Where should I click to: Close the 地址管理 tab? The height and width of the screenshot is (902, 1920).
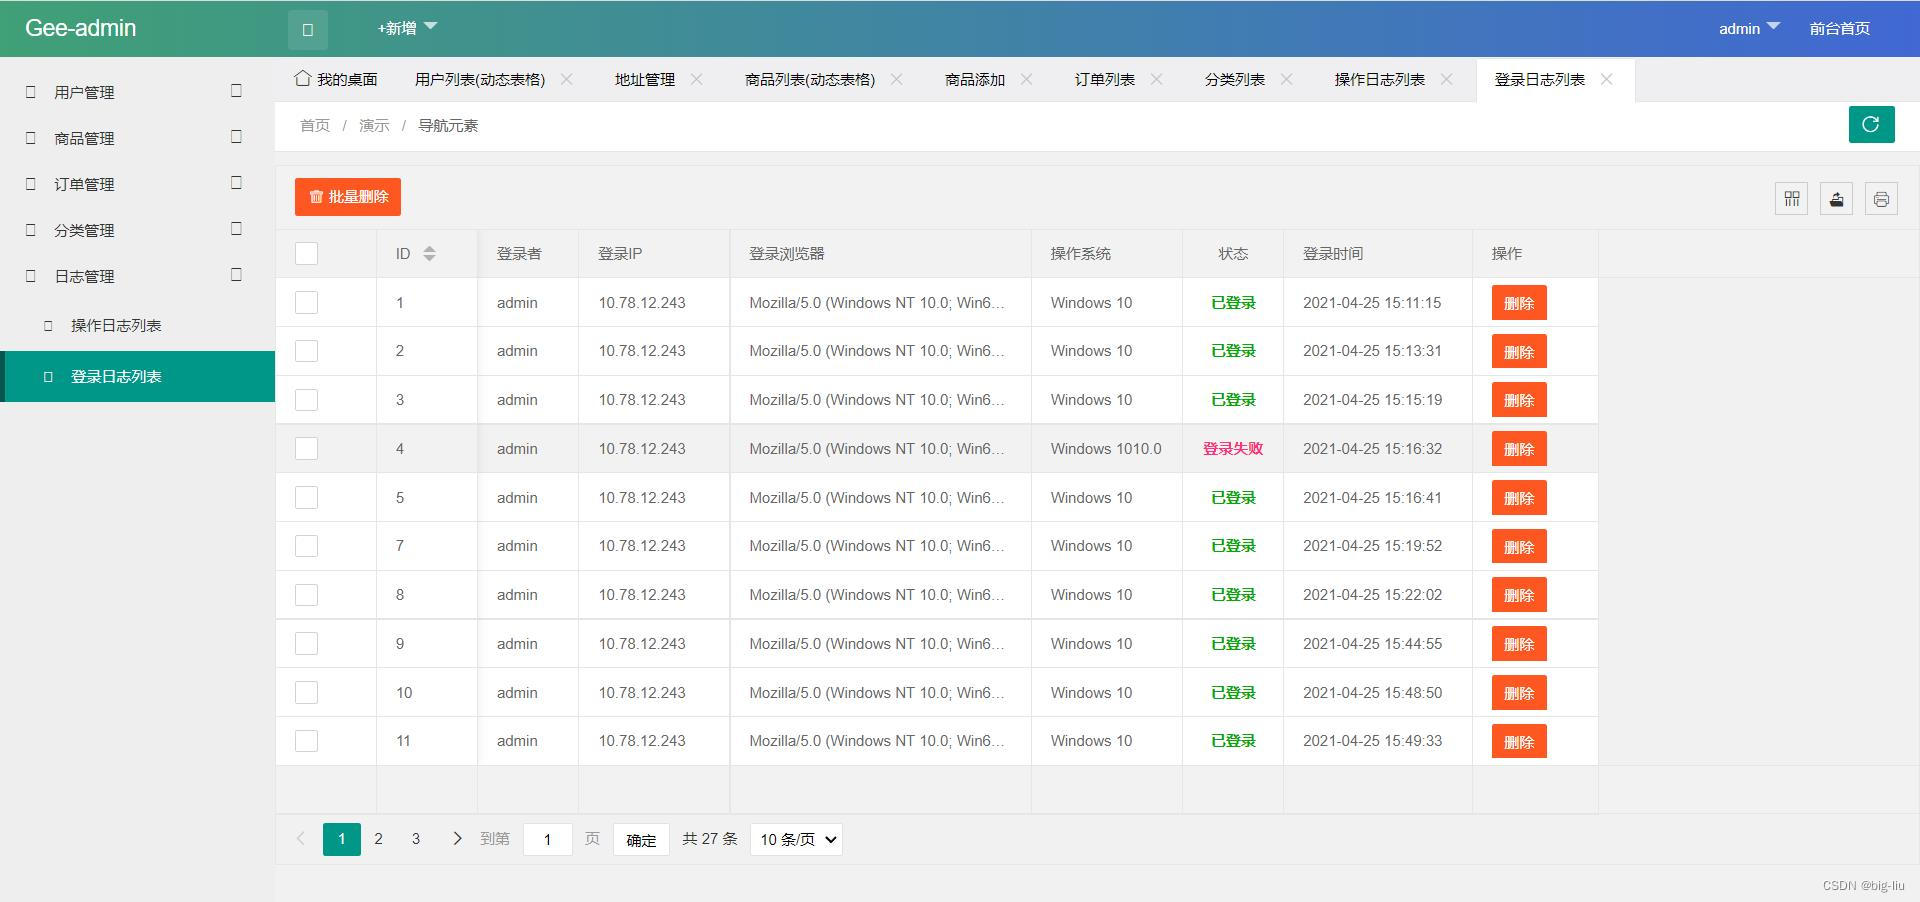click(x=697, y=79)
